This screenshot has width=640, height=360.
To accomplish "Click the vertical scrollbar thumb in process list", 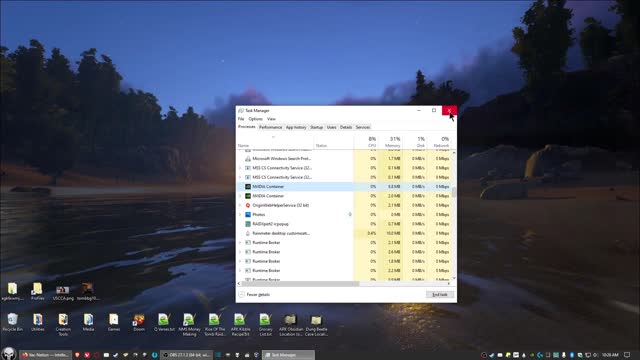I will coord(454,192).
